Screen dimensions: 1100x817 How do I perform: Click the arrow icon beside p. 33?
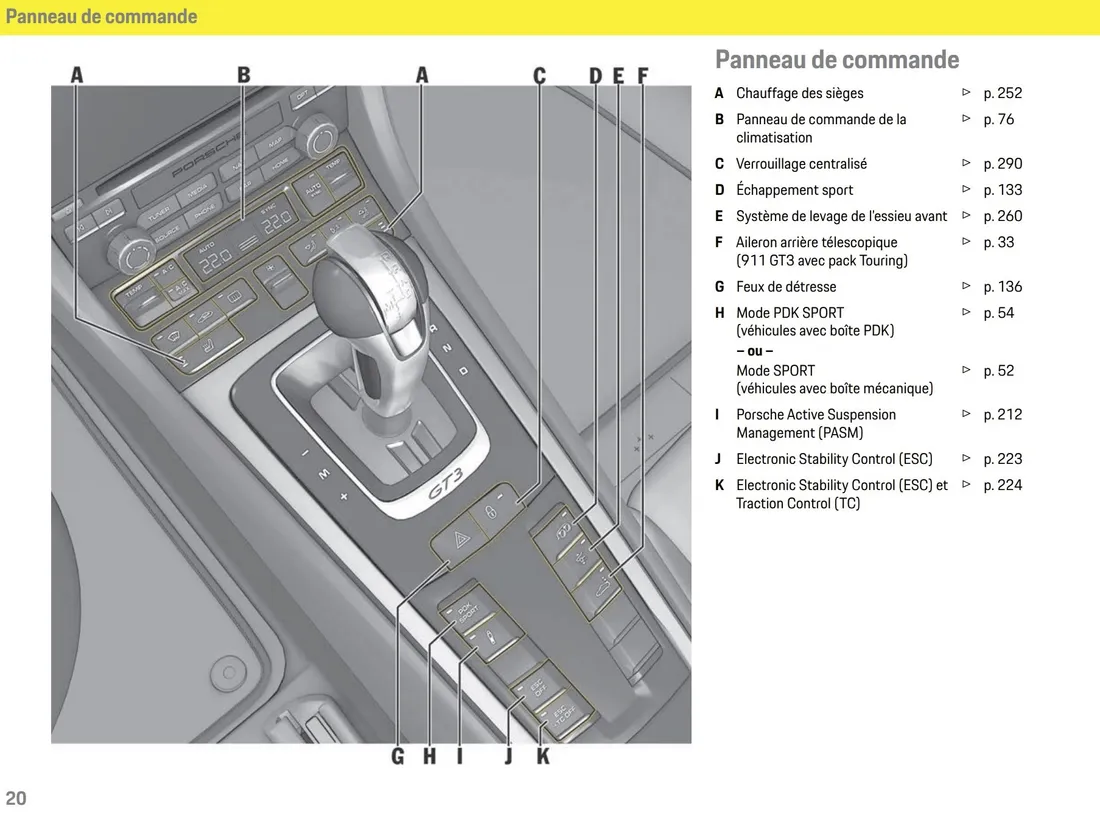coord(966,241)
